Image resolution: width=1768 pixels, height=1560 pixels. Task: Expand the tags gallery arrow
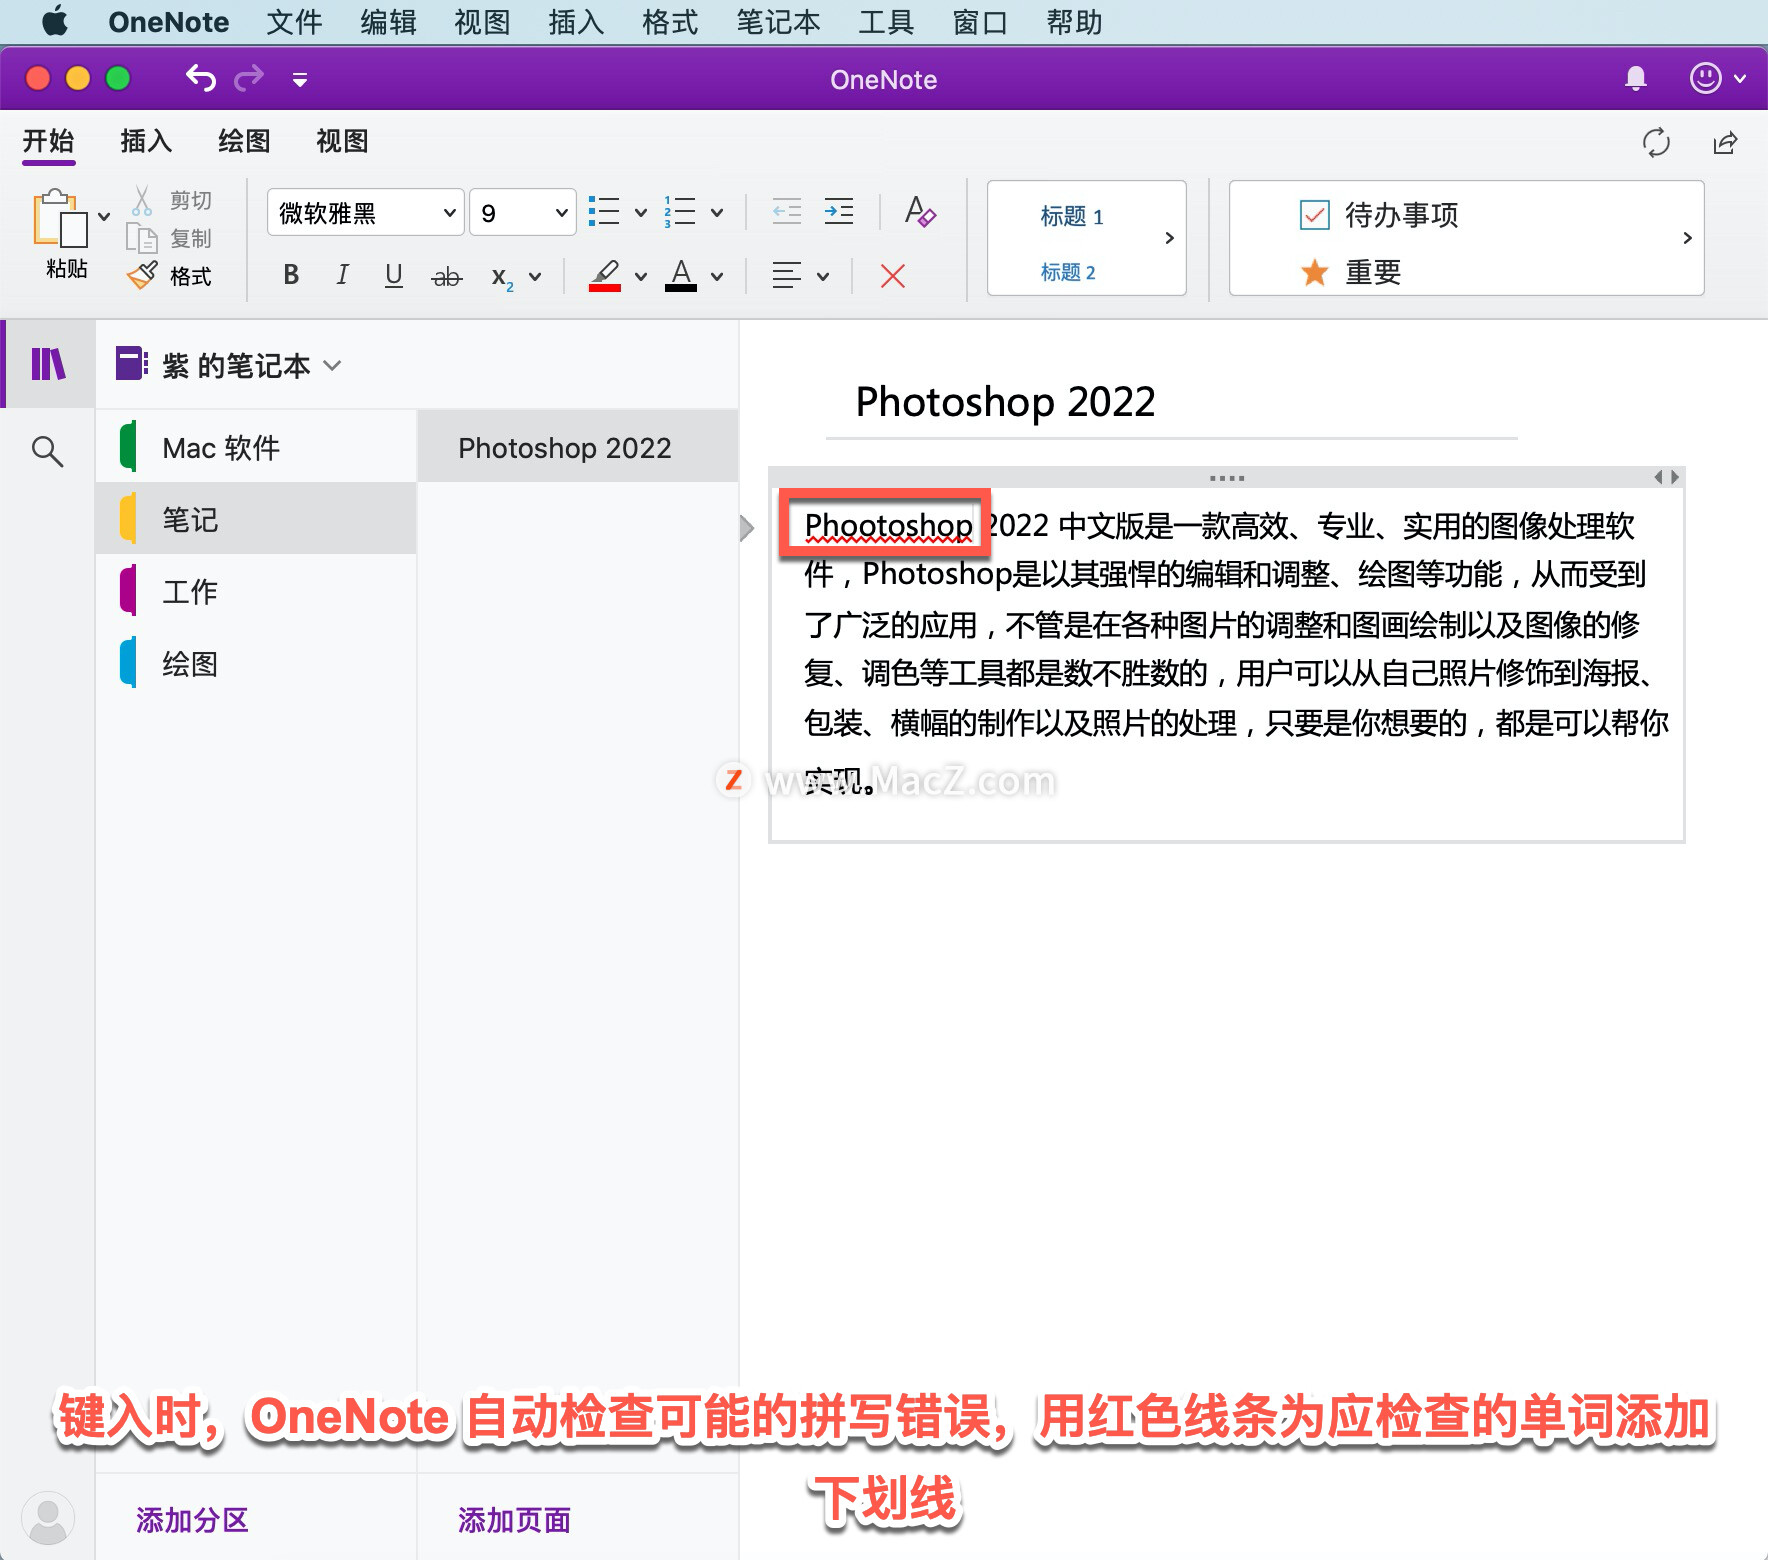pyautogui.click(x=1687, y=238)
